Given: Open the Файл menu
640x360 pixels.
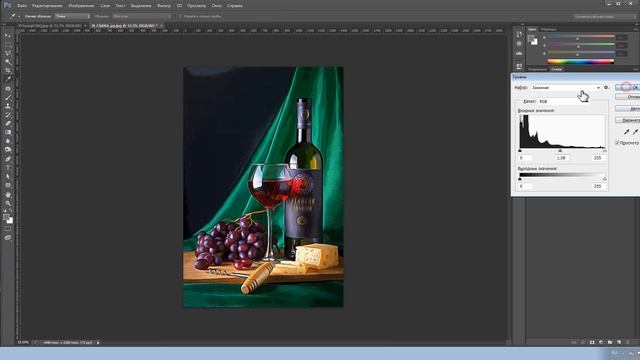Looking at the screenshot, I should 22,6.
